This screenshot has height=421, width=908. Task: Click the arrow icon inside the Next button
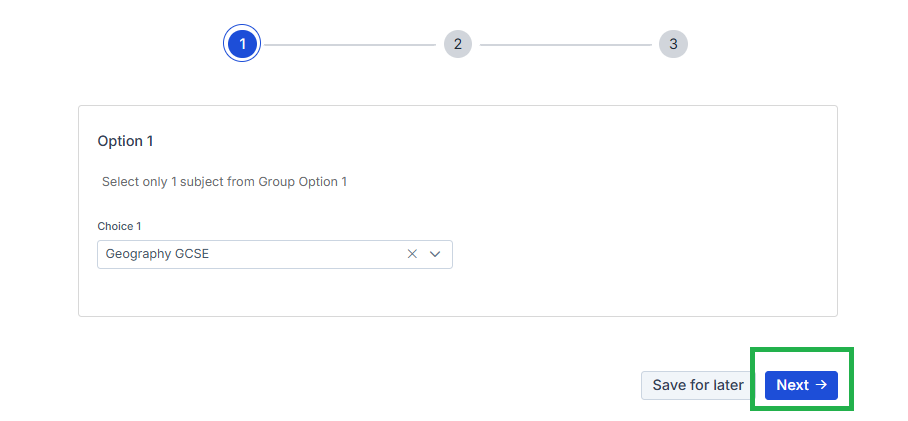(x=821, y=385)
